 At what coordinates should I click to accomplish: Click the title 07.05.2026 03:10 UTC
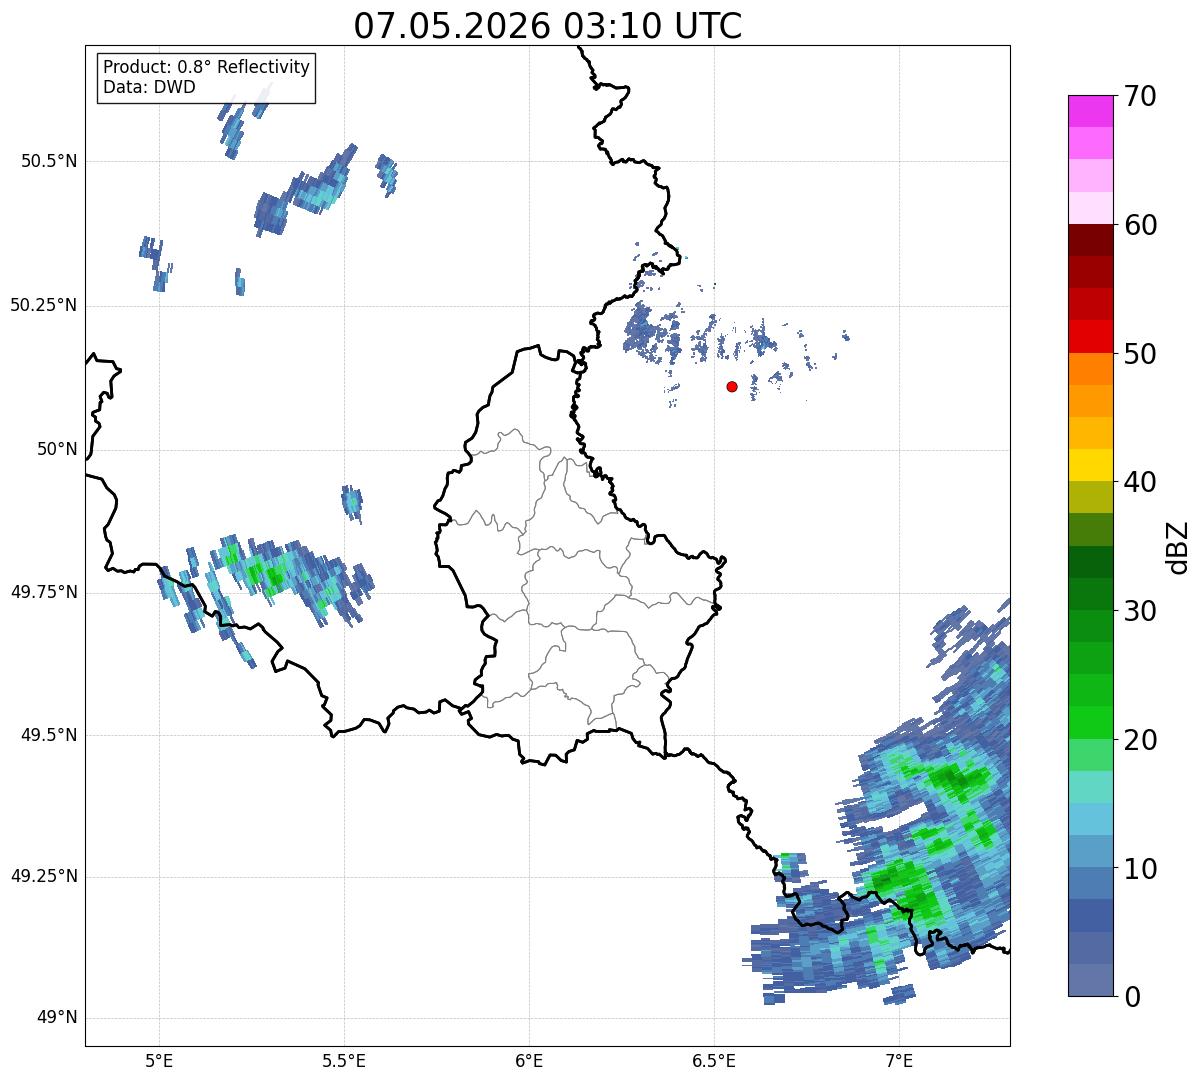548,25
